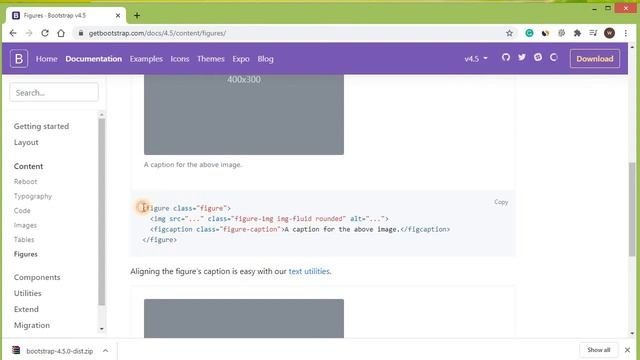Viewport: 640px width, 360px height.
Task: Click the browser forward arrow
Action: tap(29, 33)
